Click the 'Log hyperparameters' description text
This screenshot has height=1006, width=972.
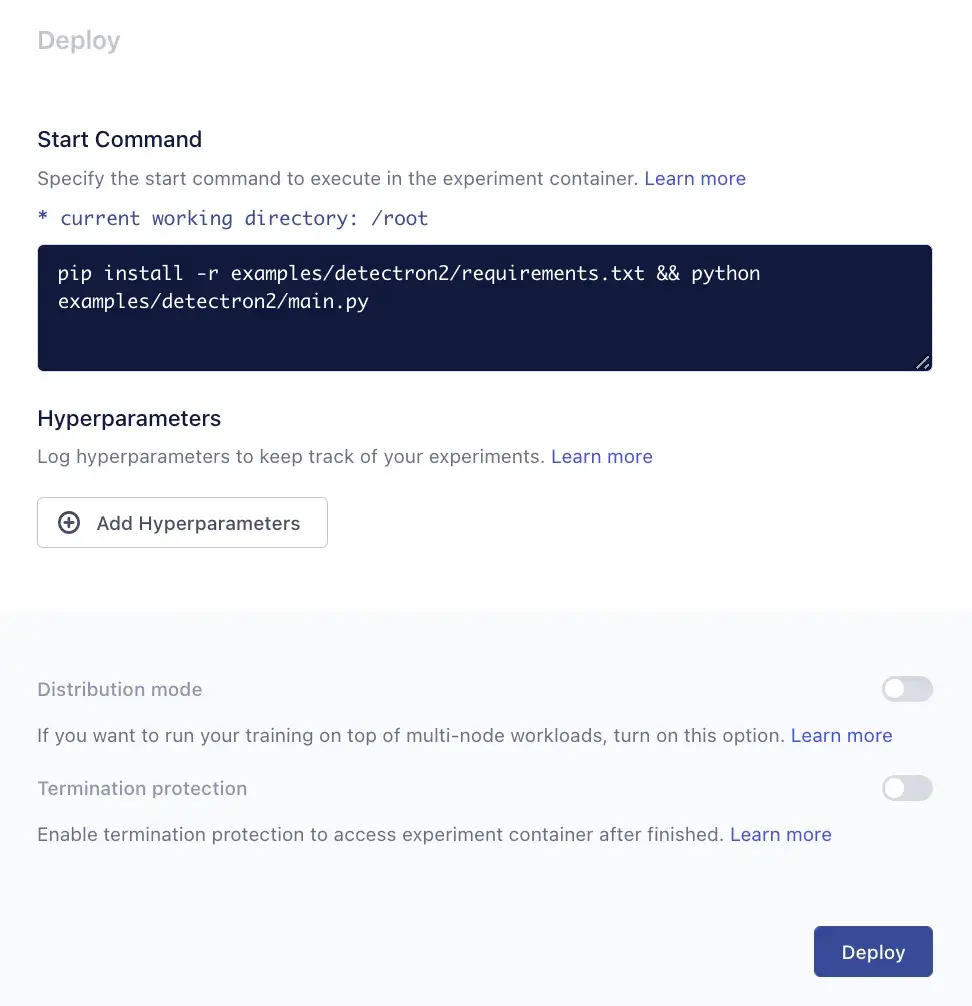[x=290, y=457]
